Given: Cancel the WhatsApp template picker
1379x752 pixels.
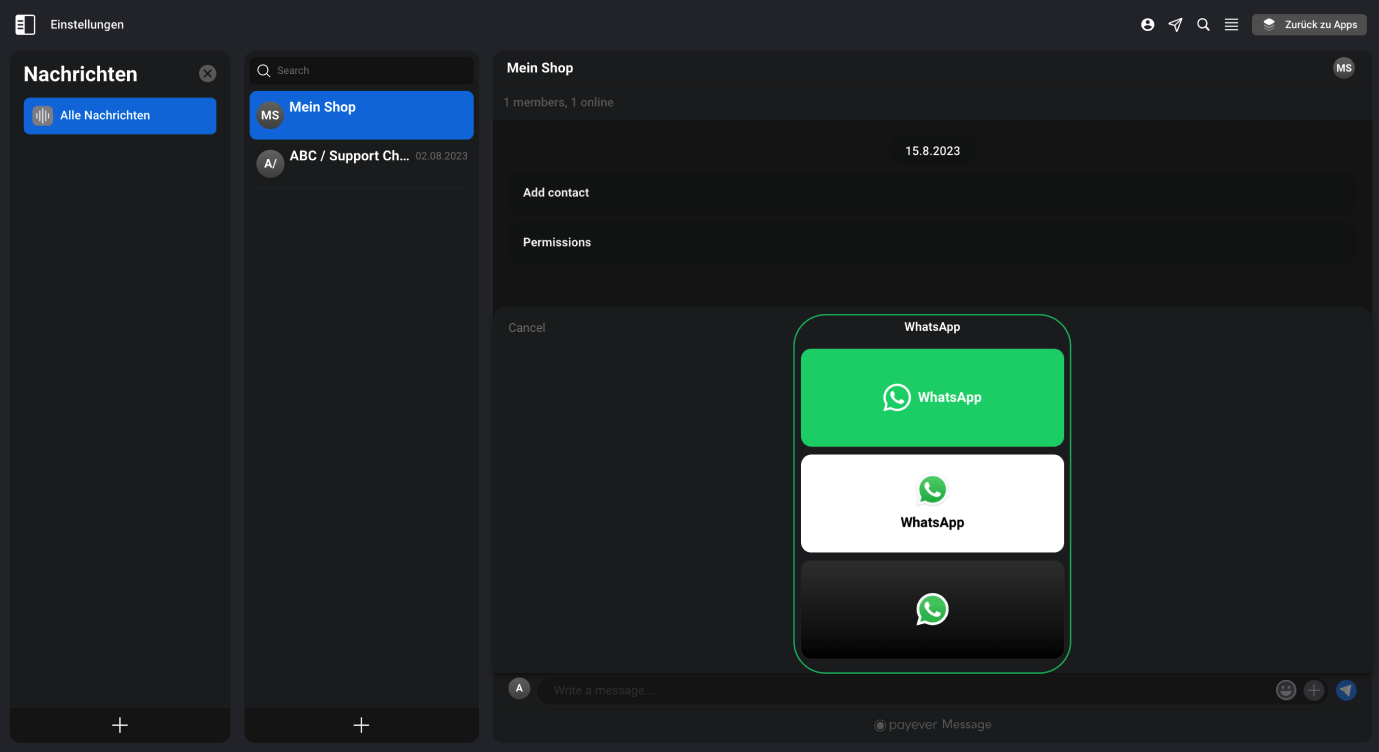Looking at the screenshot, I should [527, 328].
